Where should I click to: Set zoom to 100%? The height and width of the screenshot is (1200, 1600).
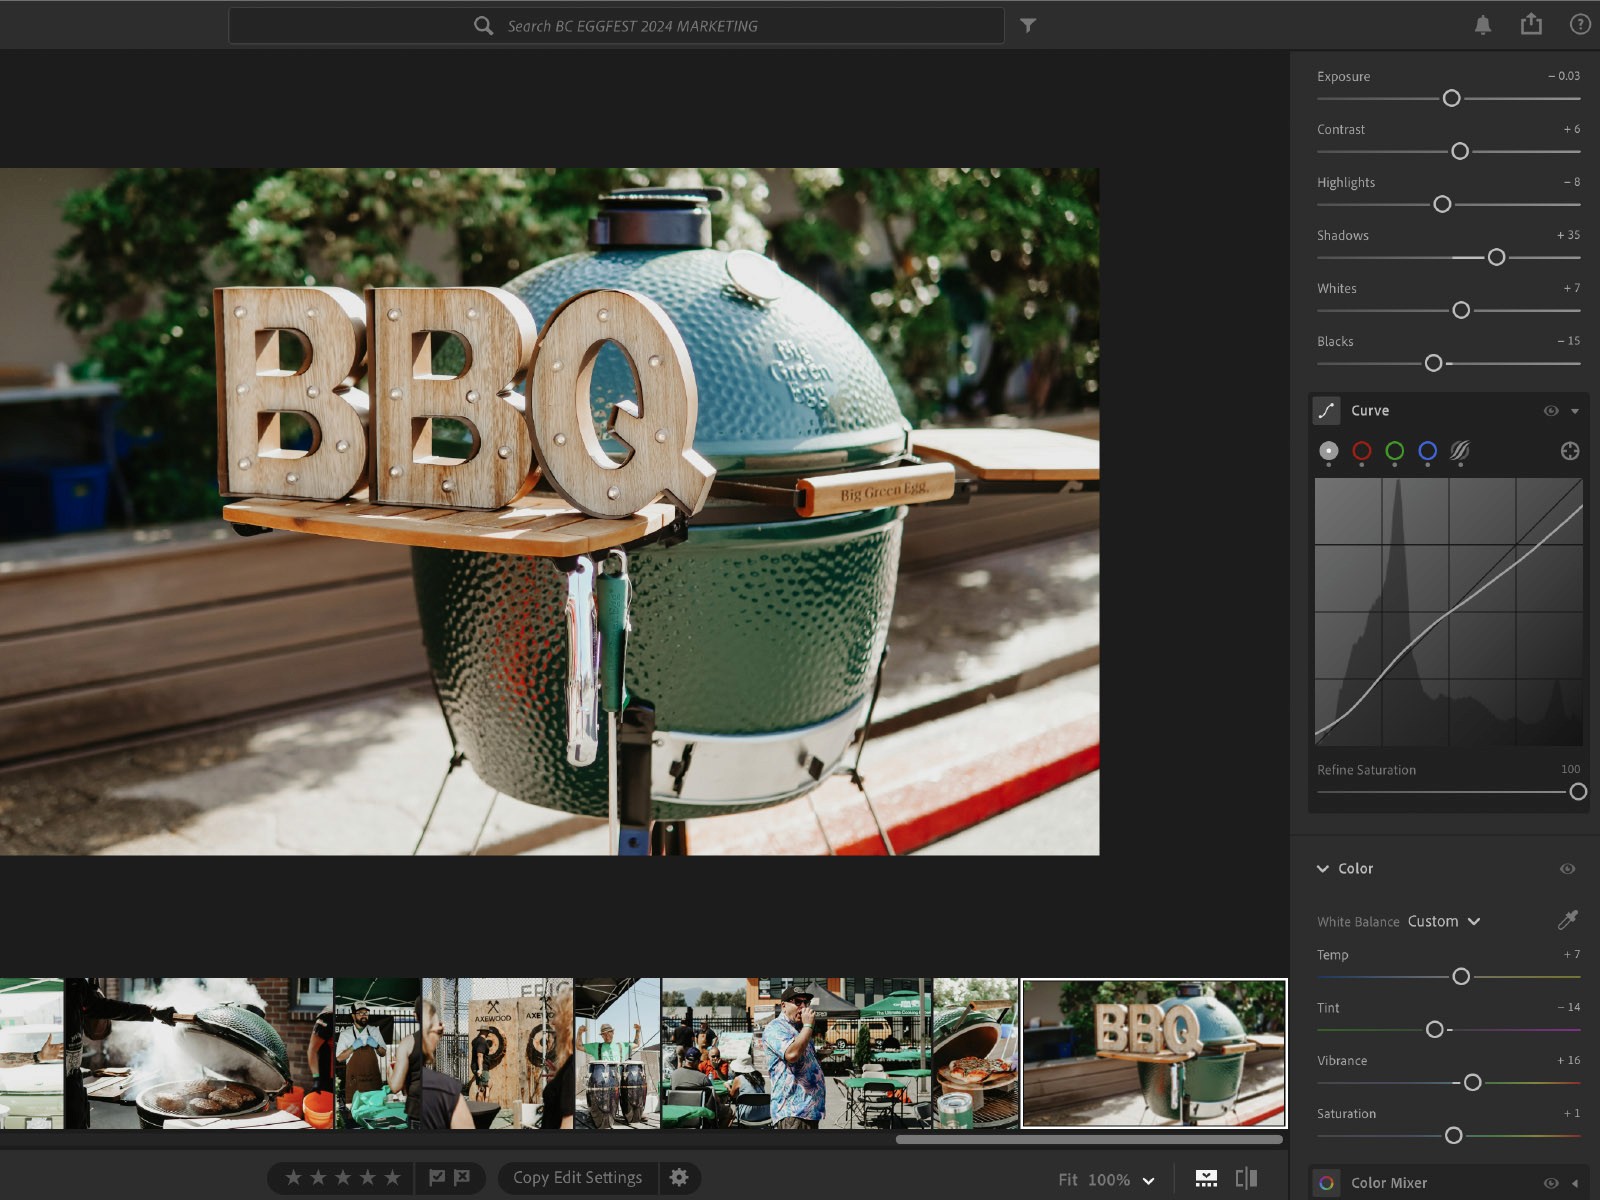1109,1179
